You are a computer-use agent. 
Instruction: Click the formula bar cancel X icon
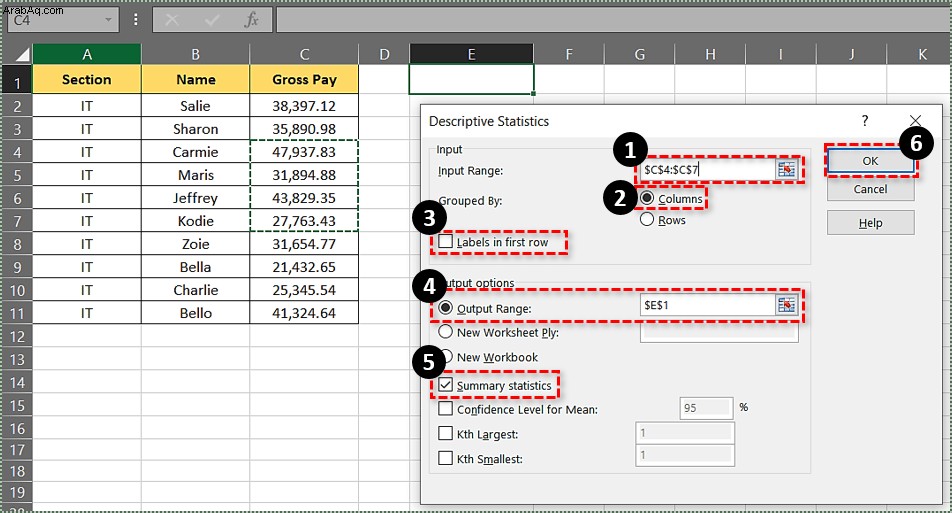[172, 21]
